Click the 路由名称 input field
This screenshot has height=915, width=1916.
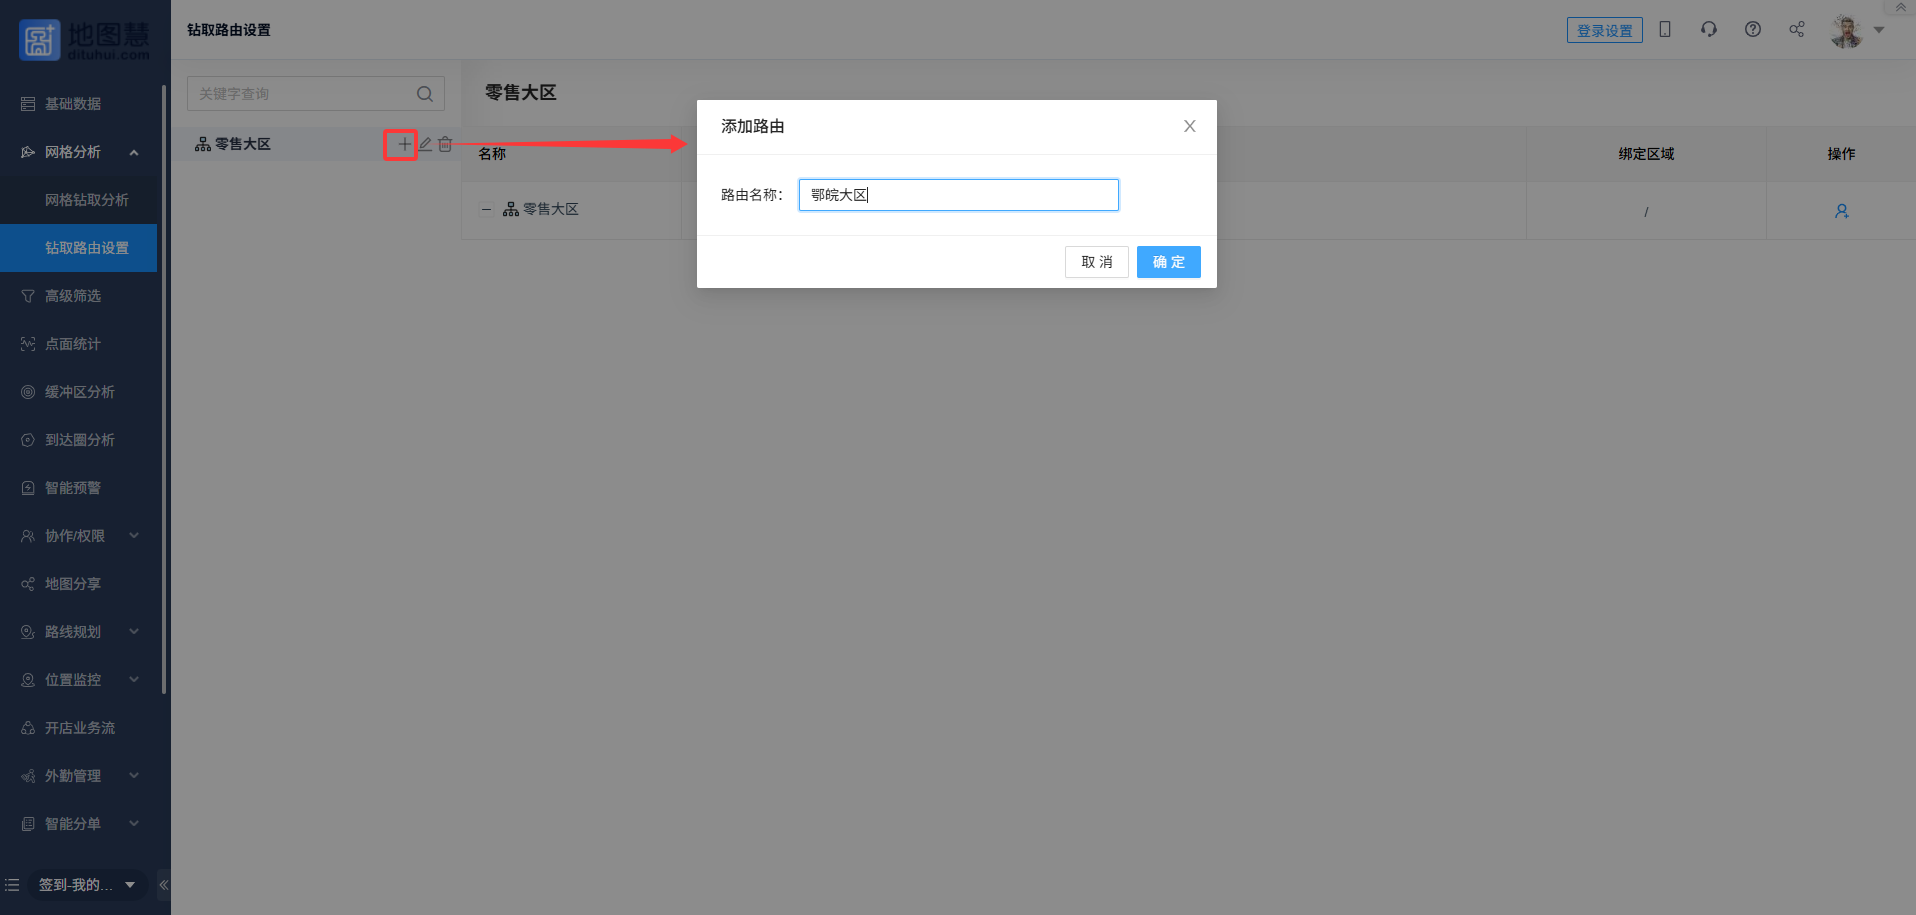(958, 195)
